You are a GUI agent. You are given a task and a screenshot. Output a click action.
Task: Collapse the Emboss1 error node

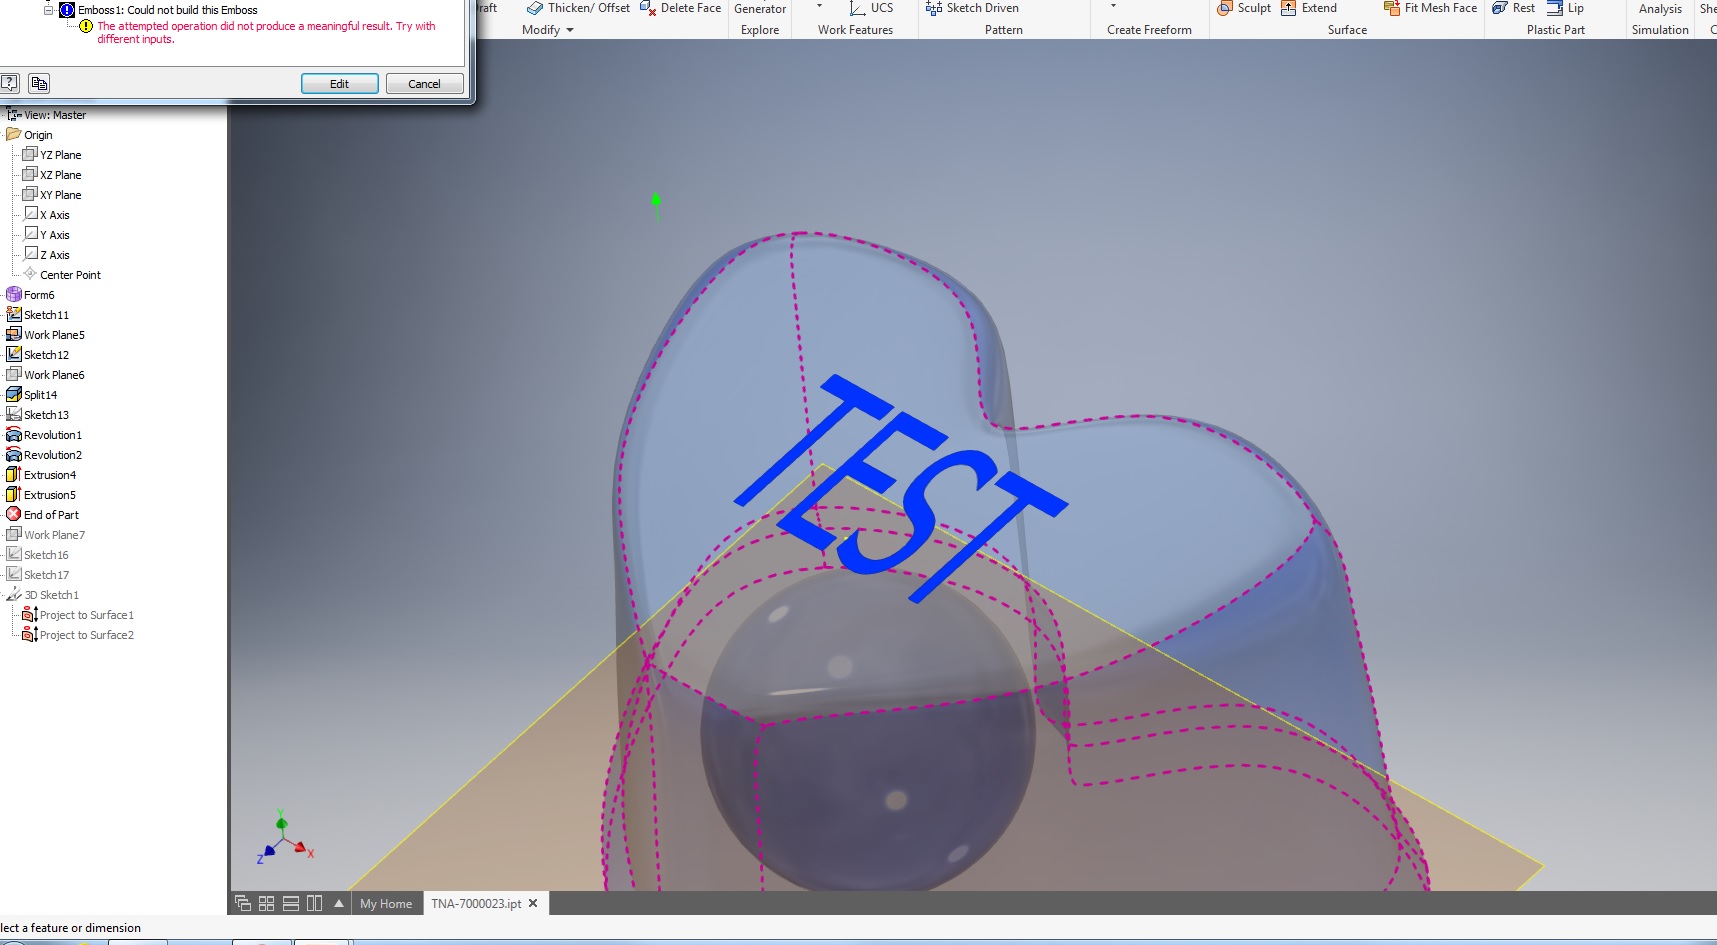click(47, 9)
